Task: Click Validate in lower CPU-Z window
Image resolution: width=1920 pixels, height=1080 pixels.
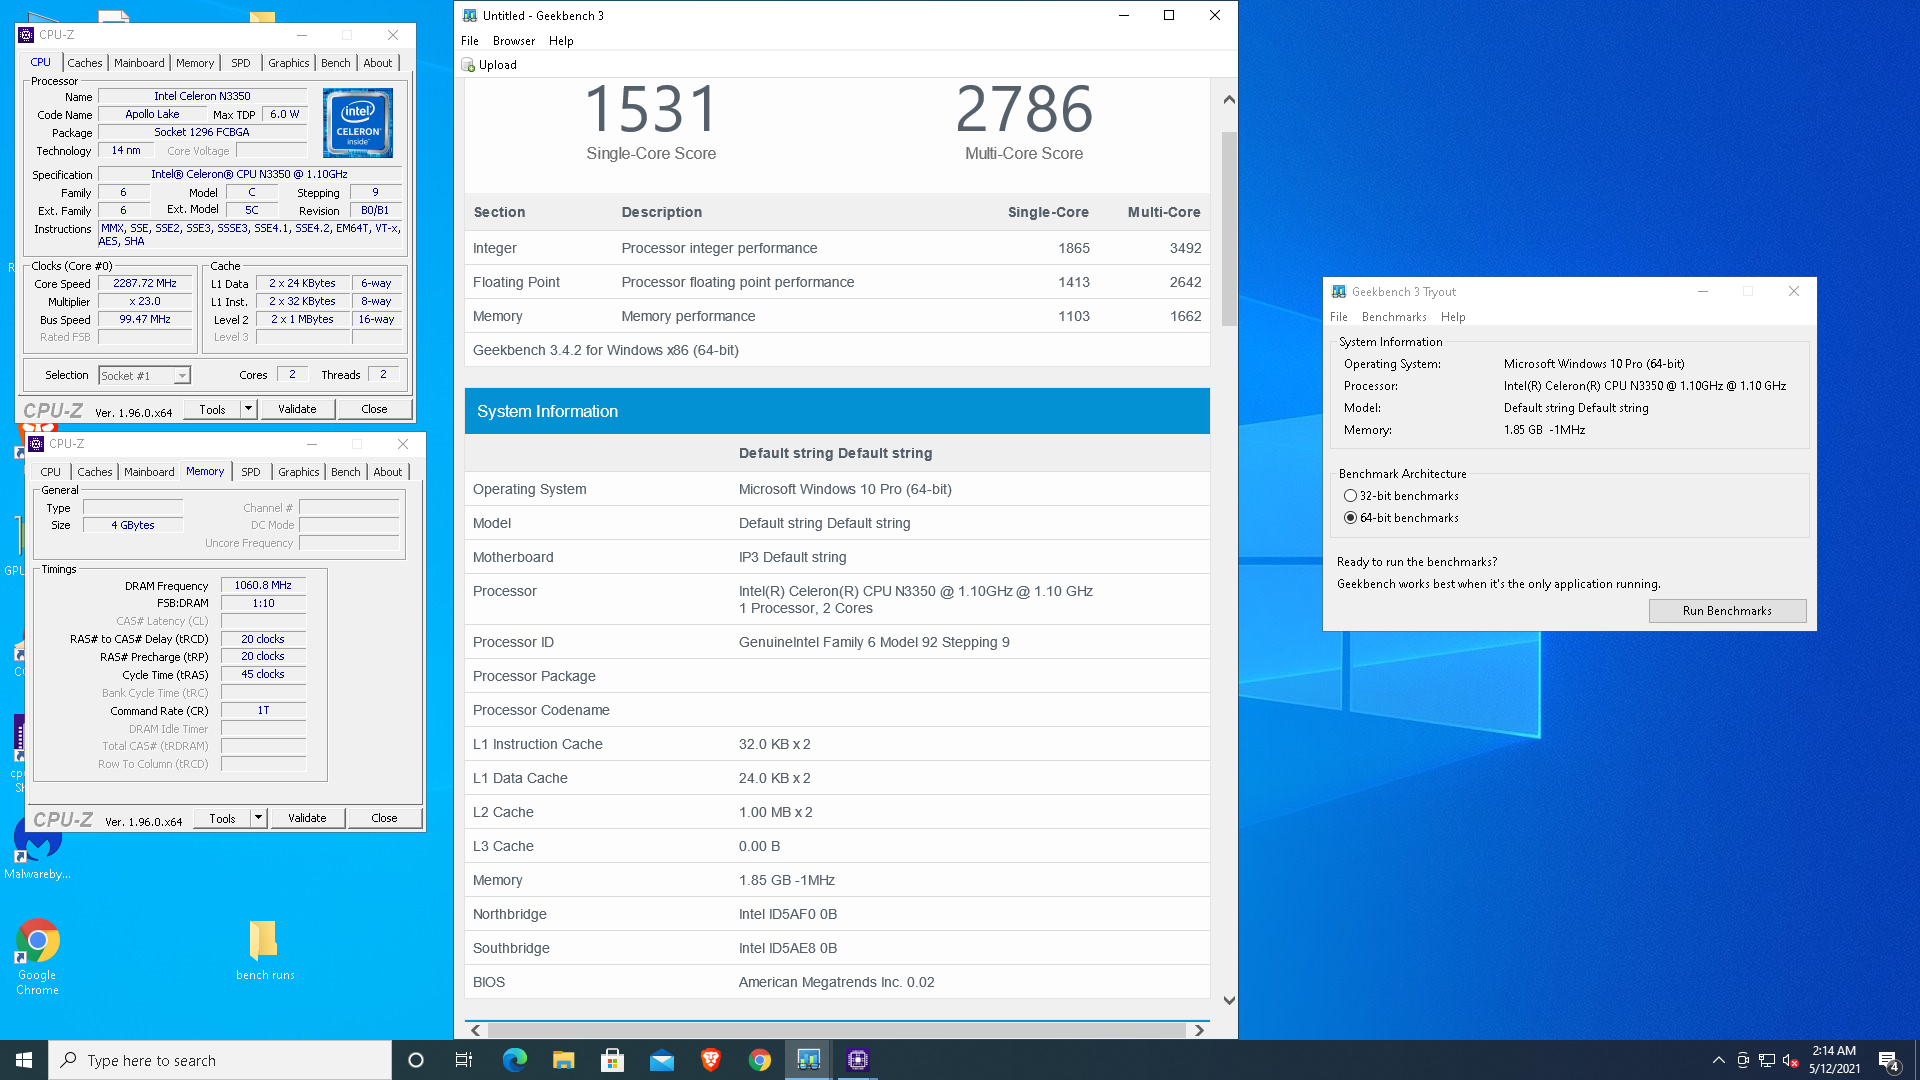Action: [x=307, y=818]
